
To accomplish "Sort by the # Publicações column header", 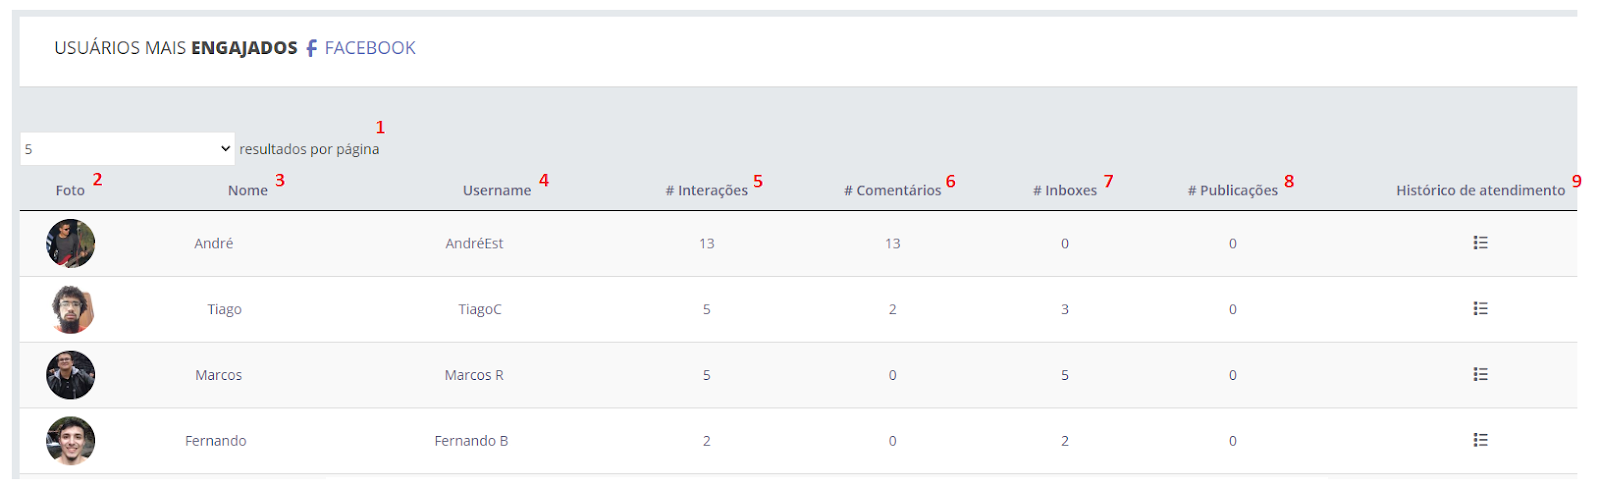I will coord(1232,190).
